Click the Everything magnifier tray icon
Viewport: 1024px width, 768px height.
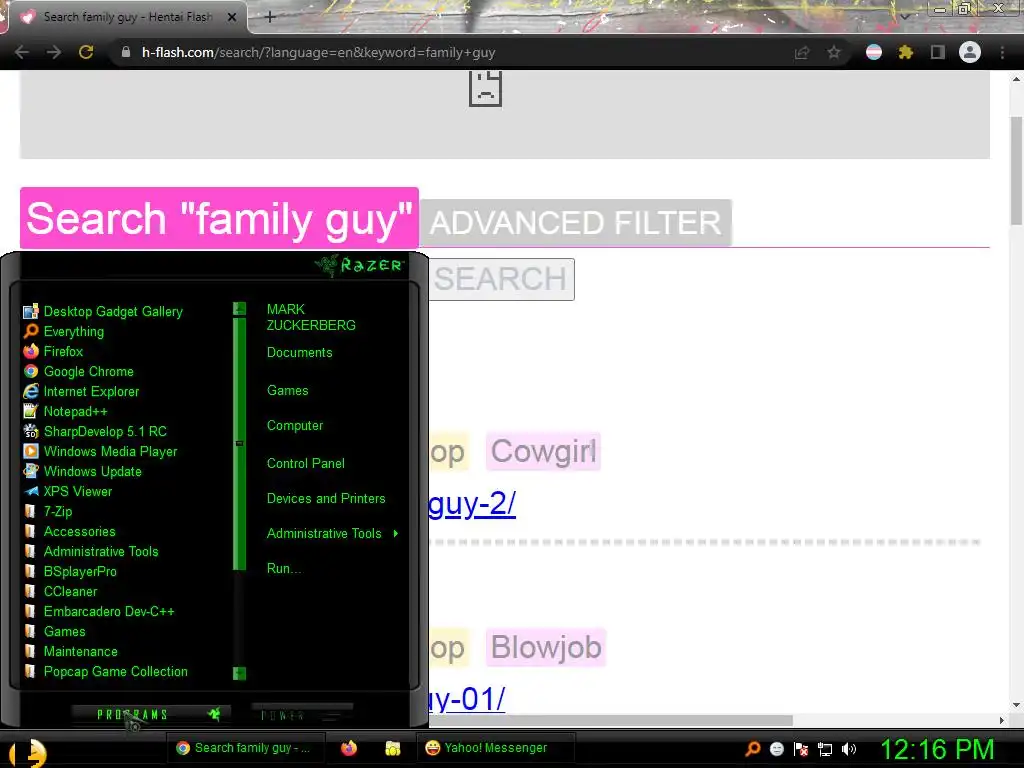pos(752,749)
